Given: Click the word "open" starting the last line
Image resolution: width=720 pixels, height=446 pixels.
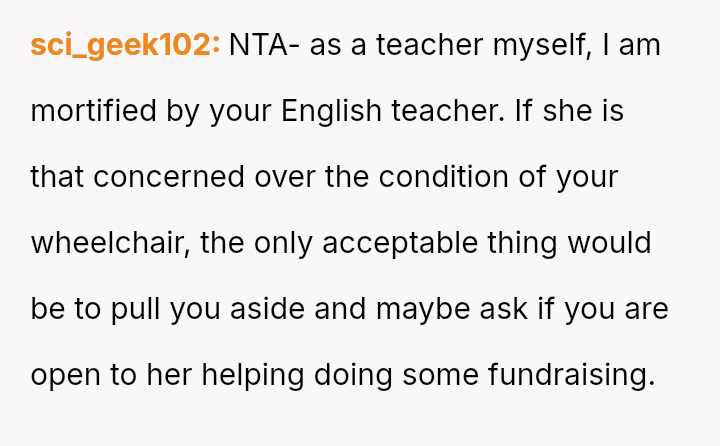Looking at the screenshot, I should pyautogui.click(x=63, y=375).
